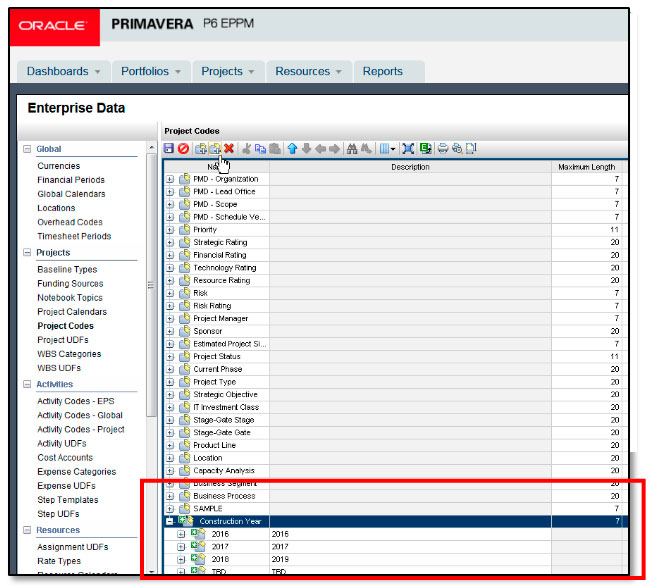Click the Copy icon in toolbar

(x=260, y=148)
